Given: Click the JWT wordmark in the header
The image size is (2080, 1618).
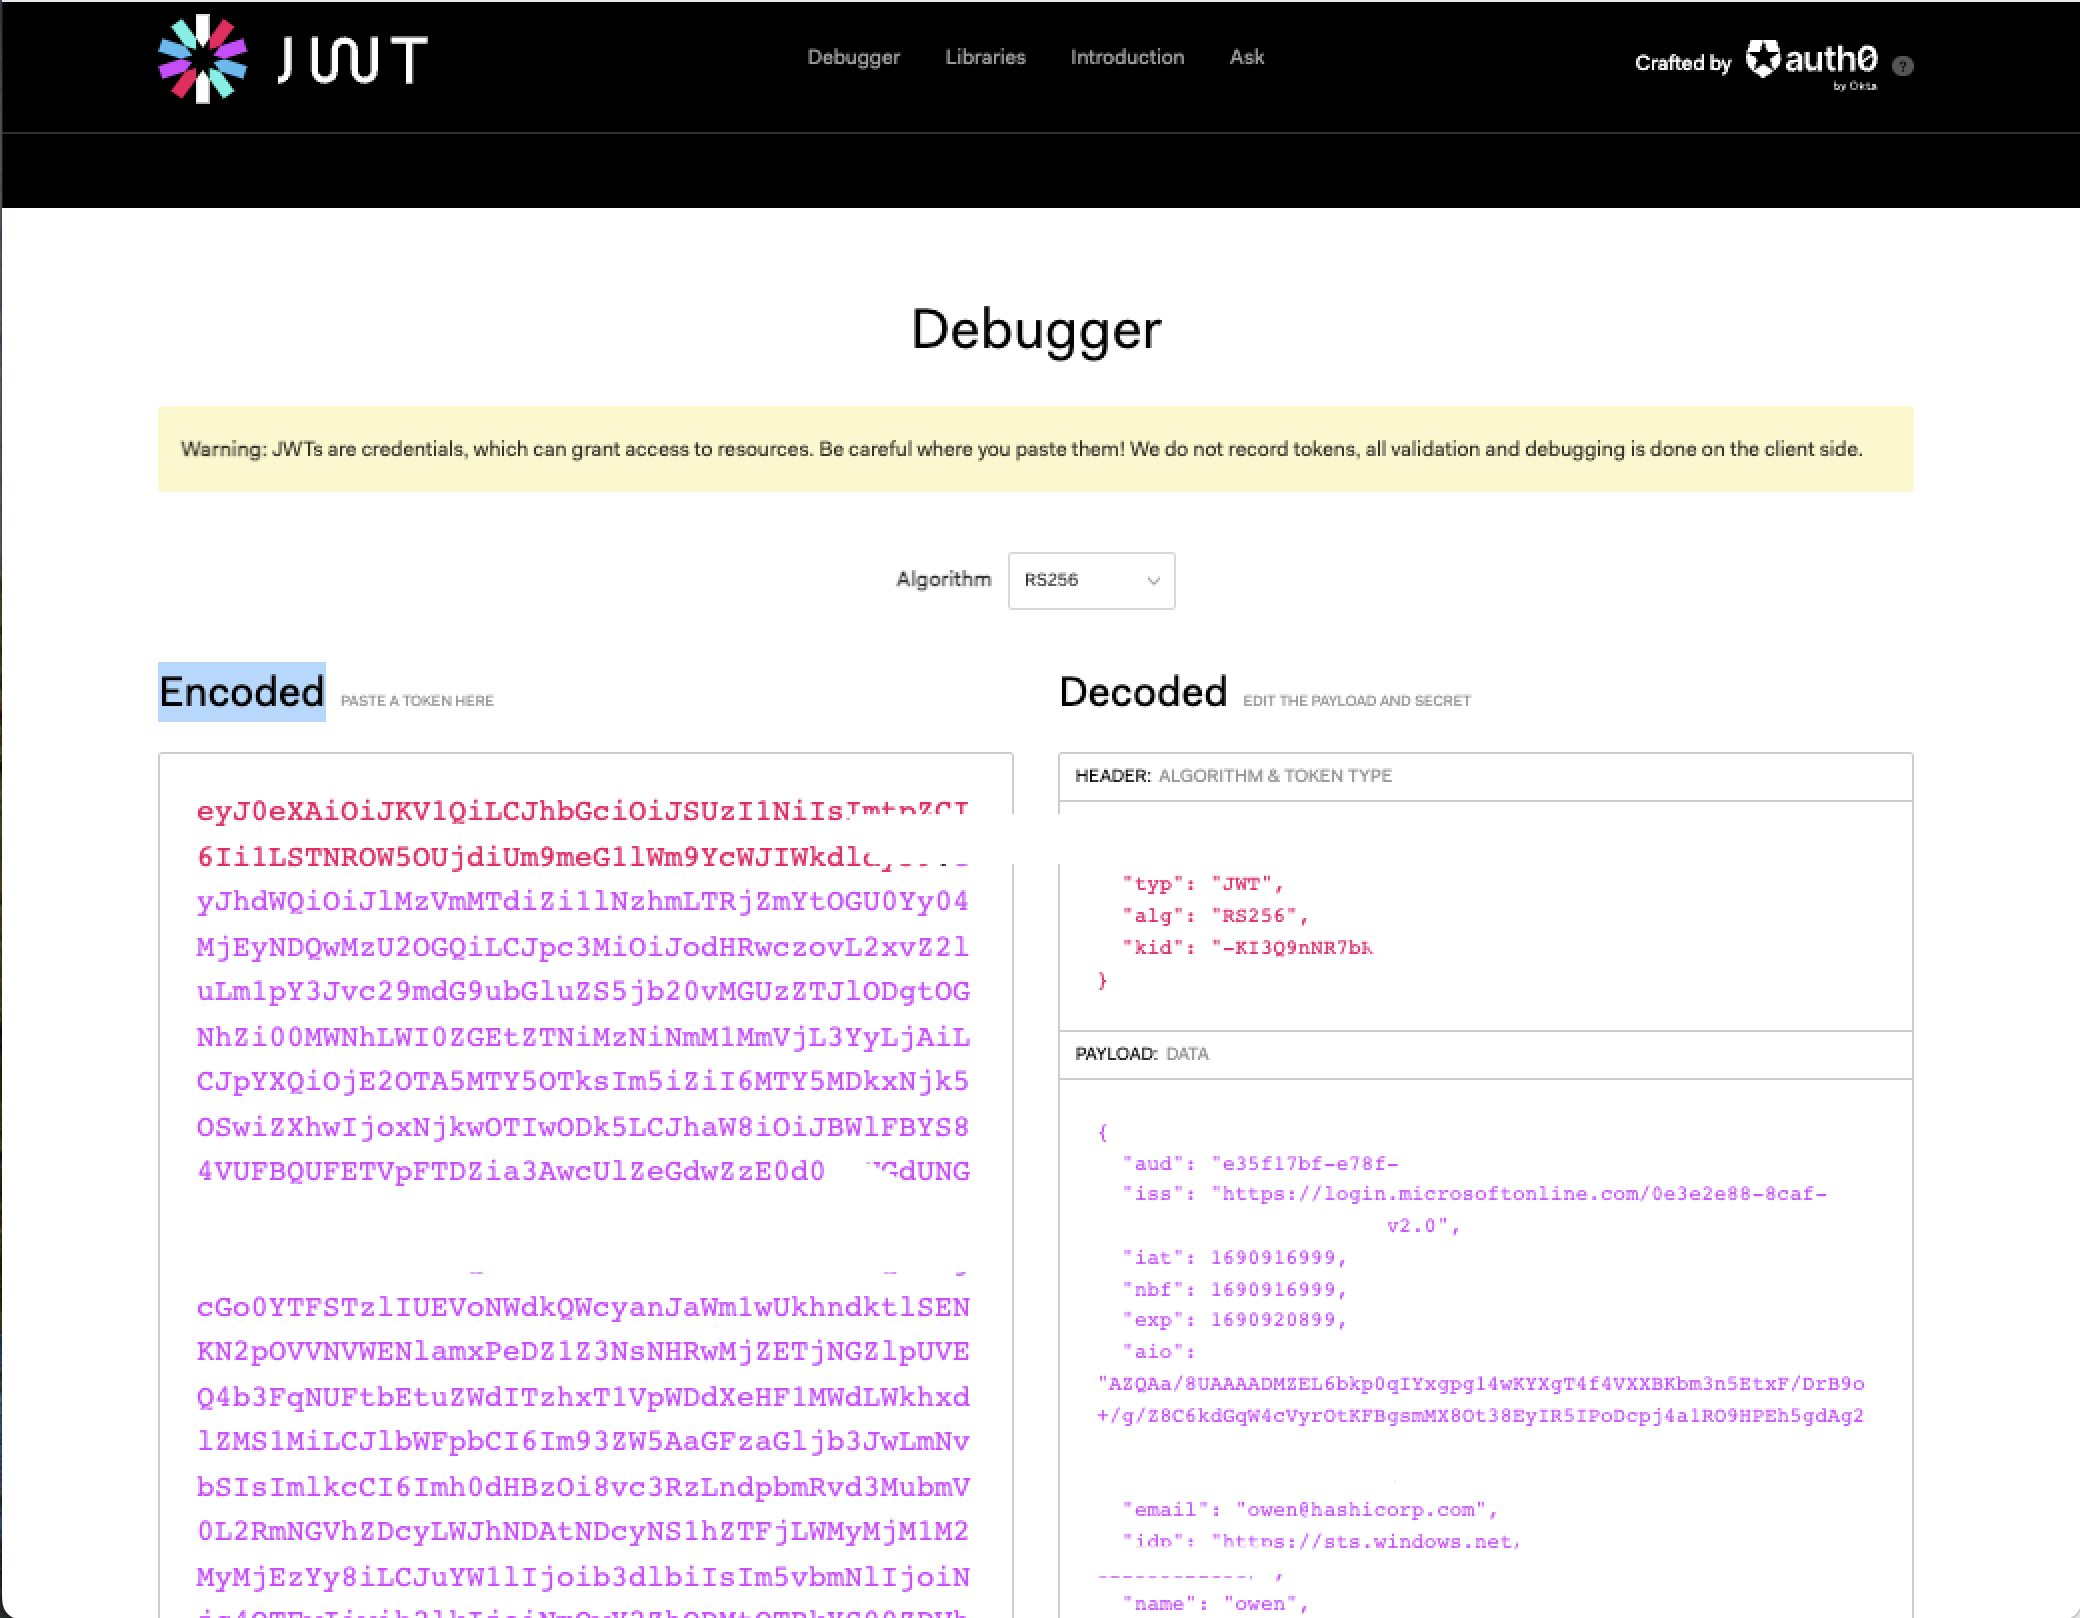Looking at the screenshot, I should 352,60.
